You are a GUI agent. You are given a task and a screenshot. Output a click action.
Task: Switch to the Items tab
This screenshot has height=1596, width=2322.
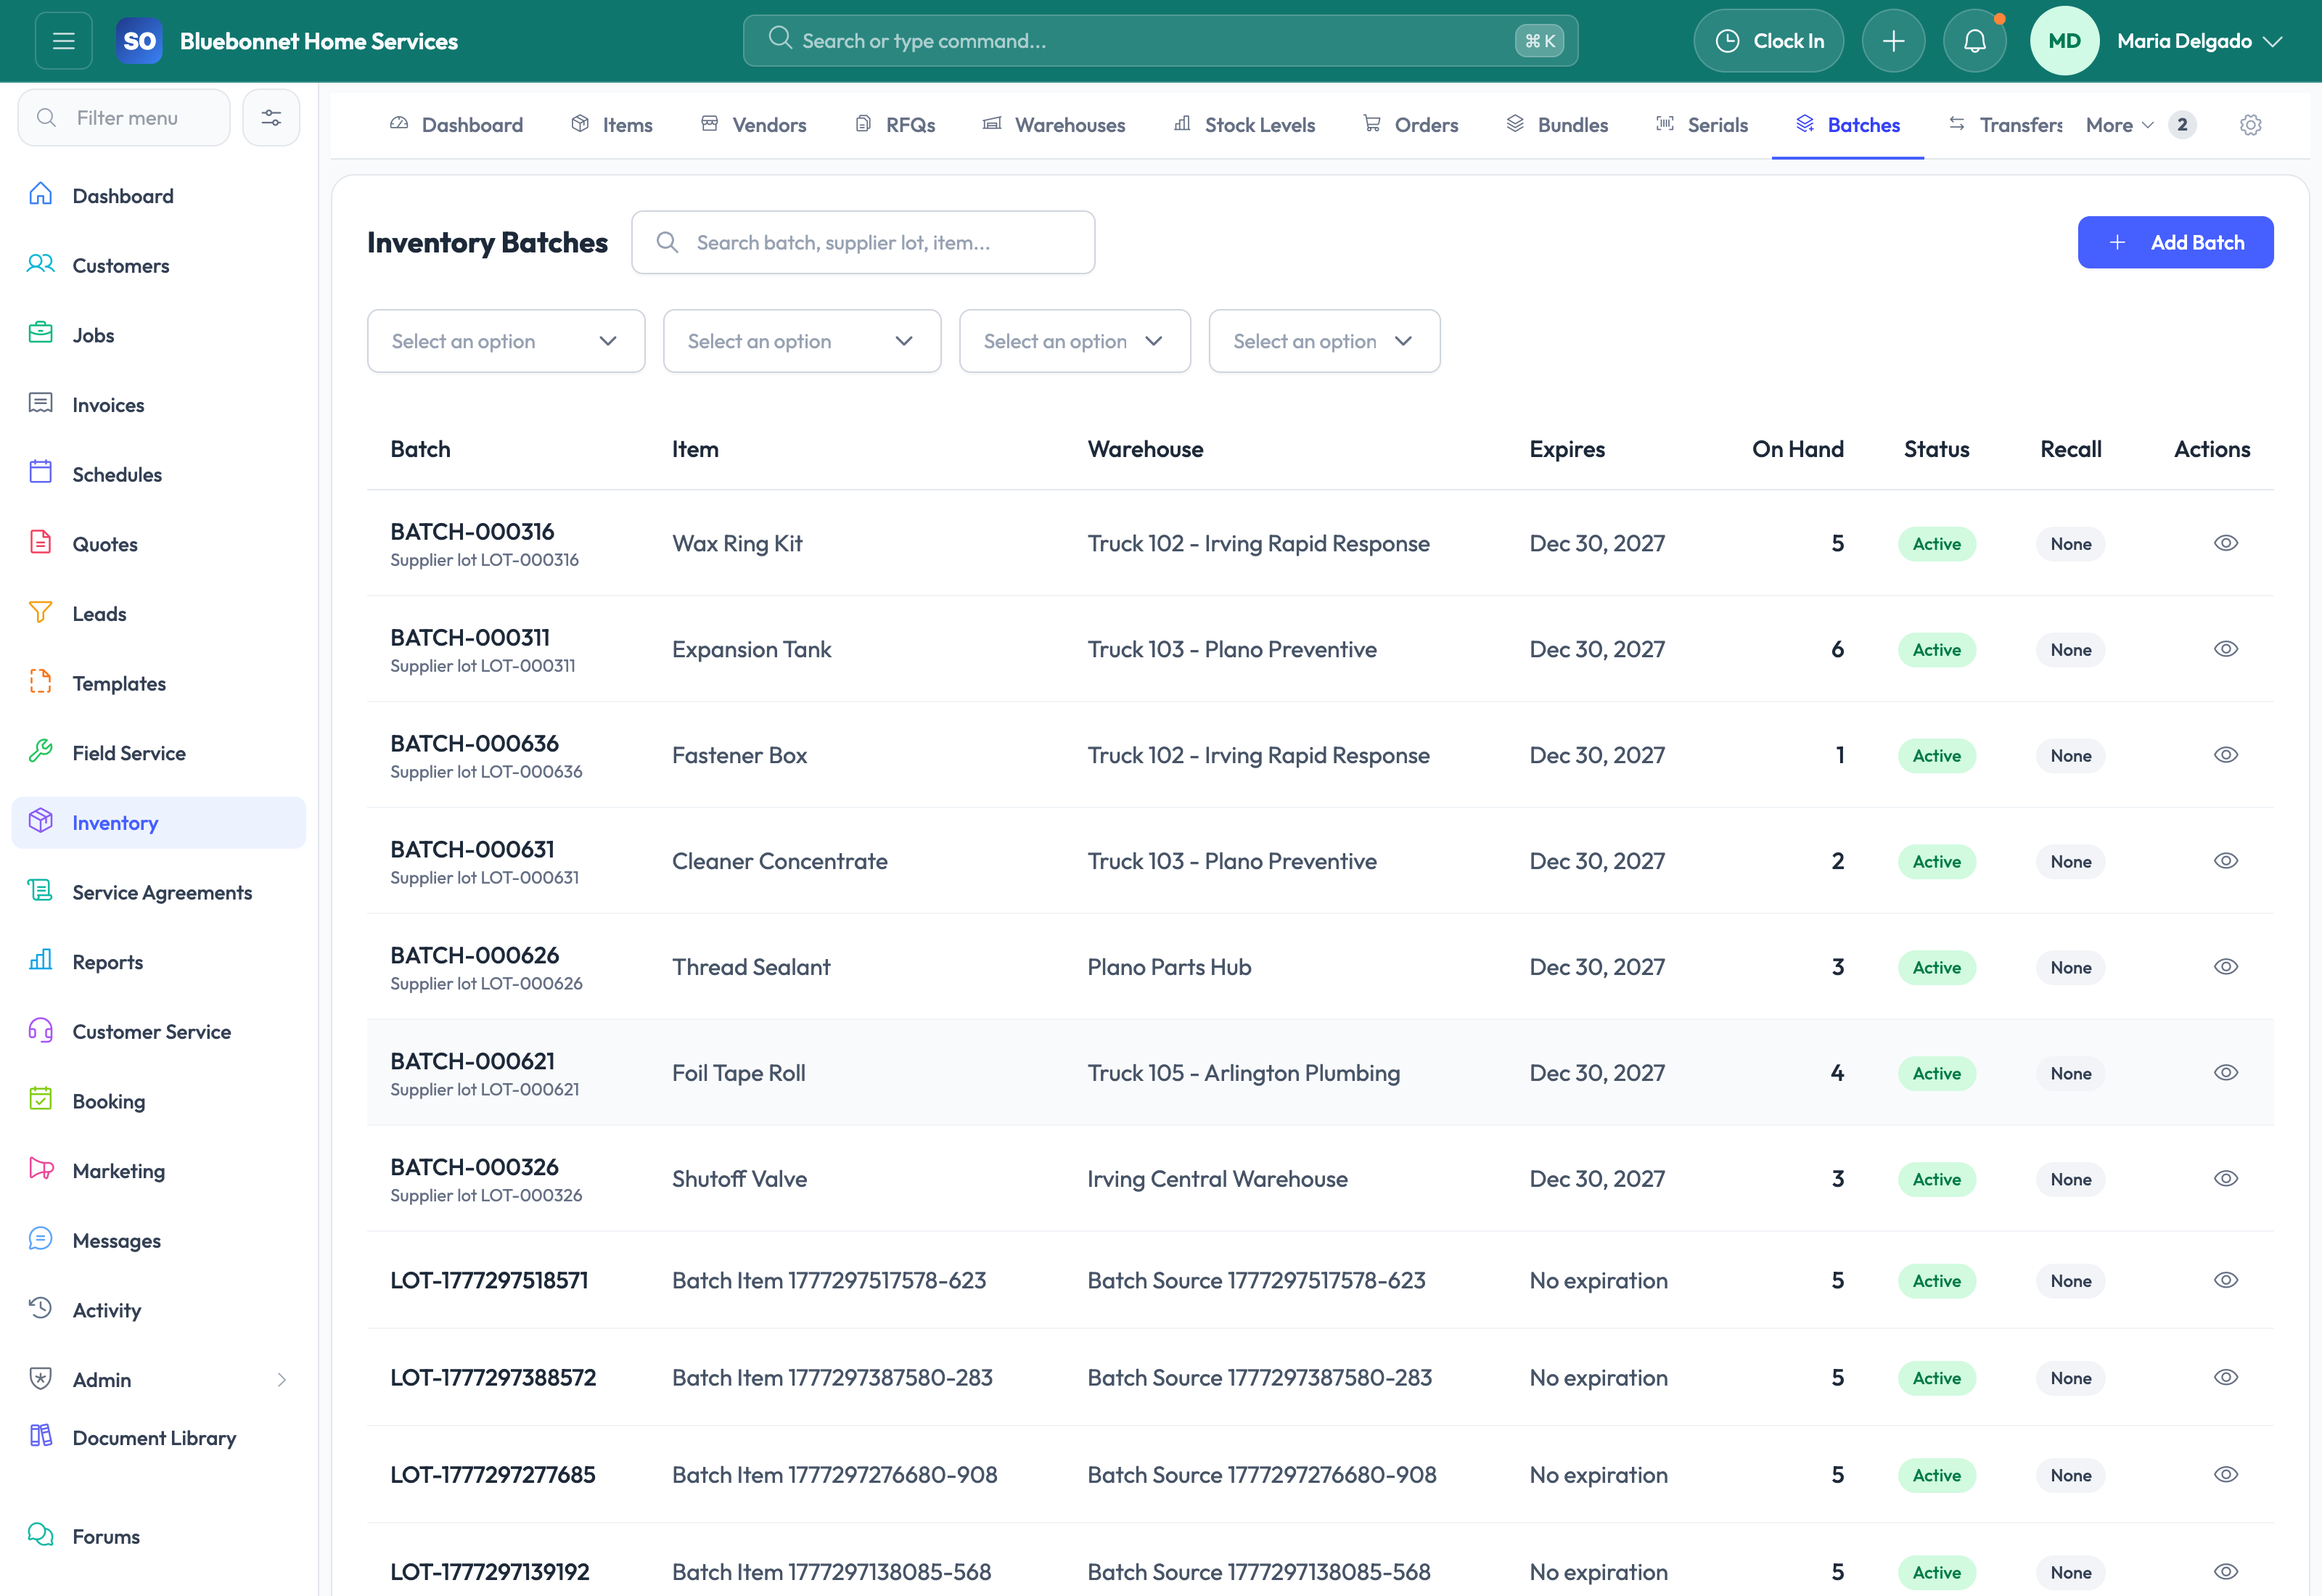click(611, 125)
